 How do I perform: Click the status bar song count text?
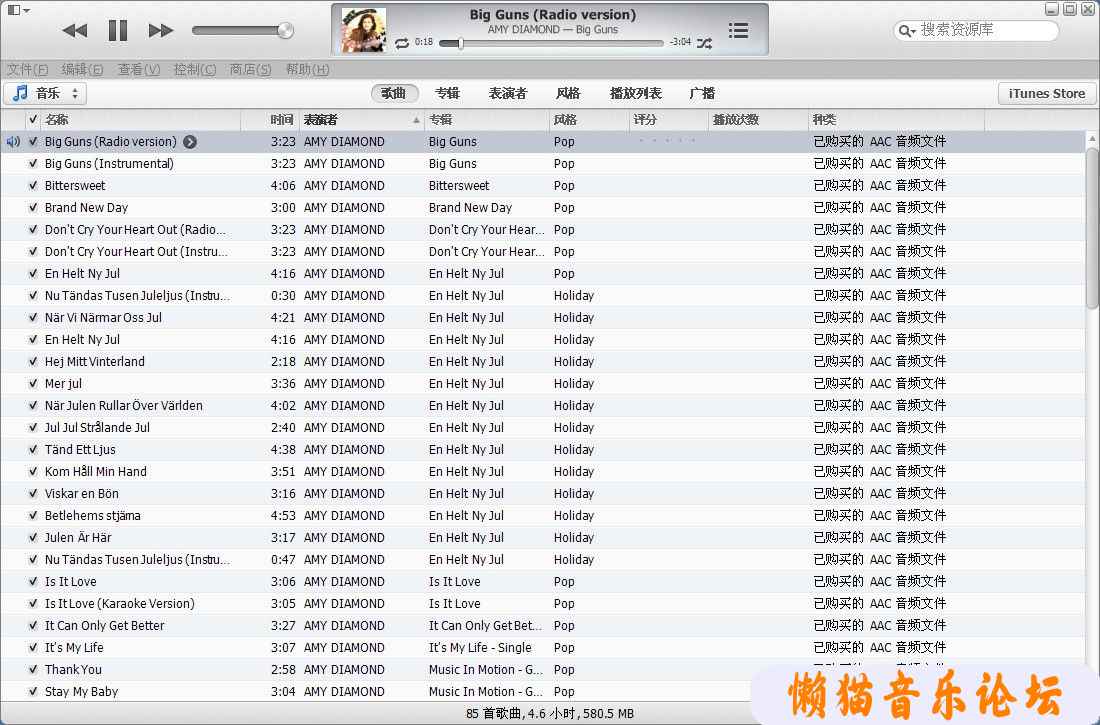550,714
